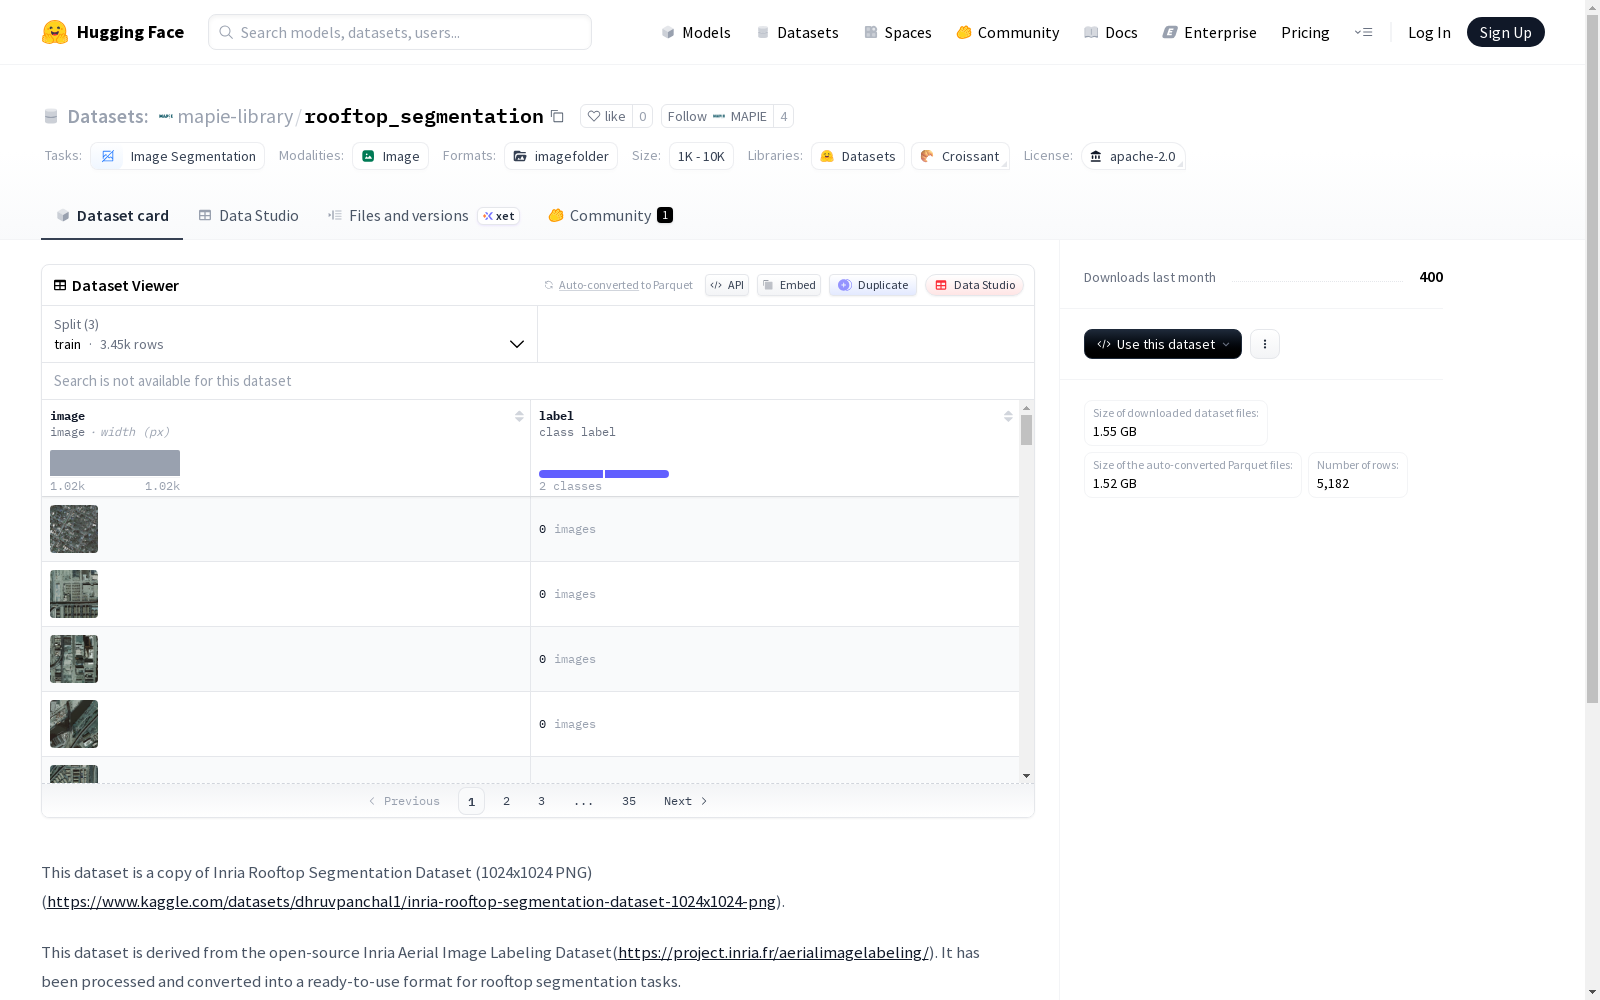Click the second row image thumbnail
Image resolution: width=1600 pixels, height=1000 pixels.
(x=74, y=594)
